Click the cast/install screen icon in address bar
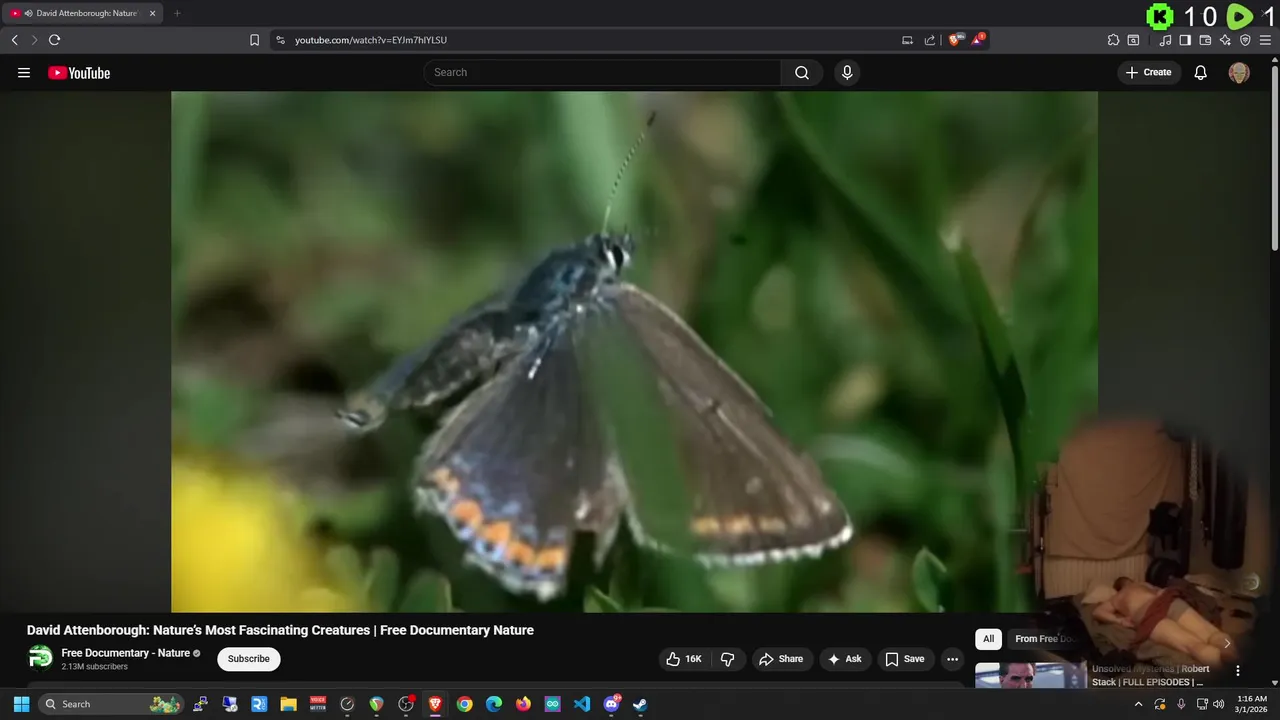The height and width of the screenshot is (720, 1280). tap(907, 40)
